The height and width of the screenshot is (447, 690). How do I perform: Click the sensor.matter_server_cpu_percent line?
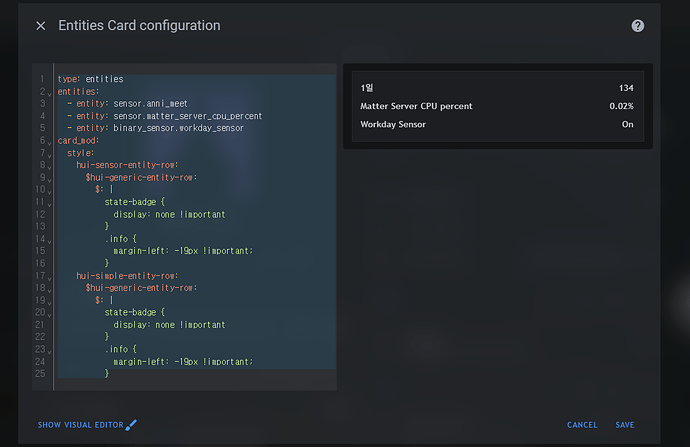[x=165, y=116]
